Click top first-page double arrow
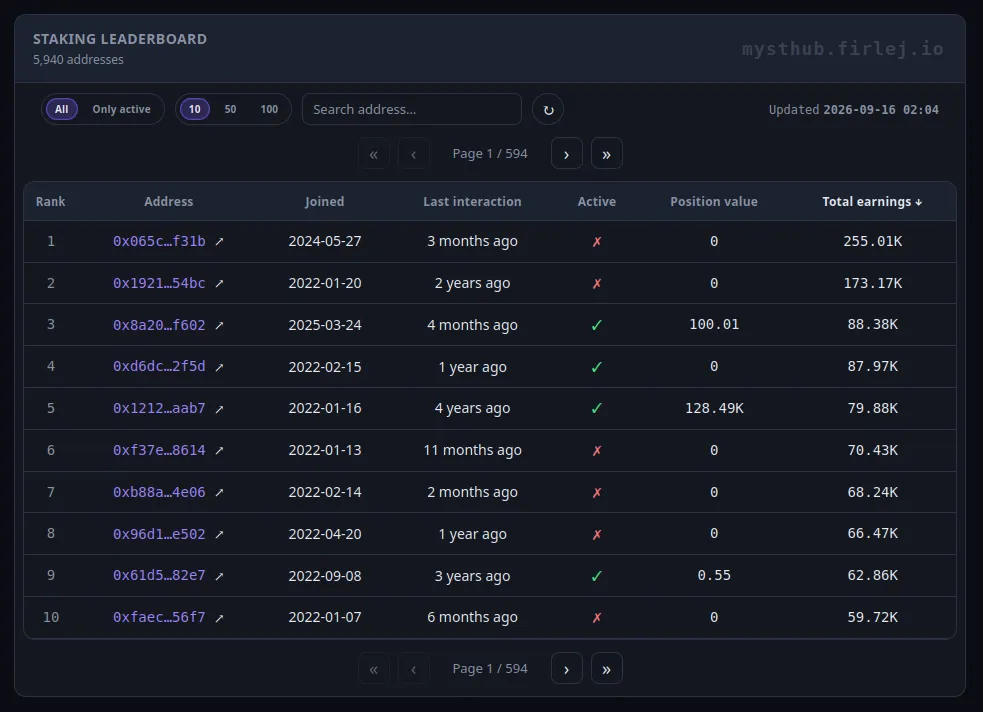Viewport: 983px width, 712px height. tap(374, 154)
